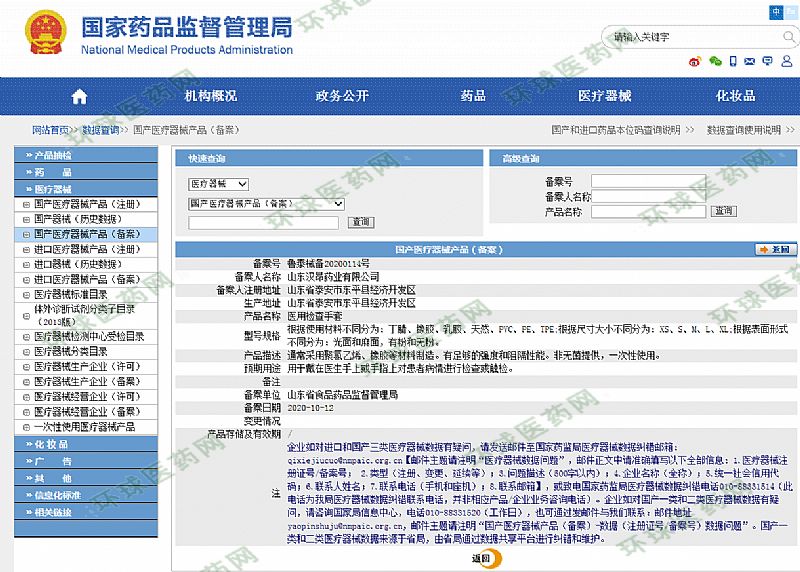Click 查询 button in 高级查询 panel
800x572 pixels.
click(x=722, y=211)
